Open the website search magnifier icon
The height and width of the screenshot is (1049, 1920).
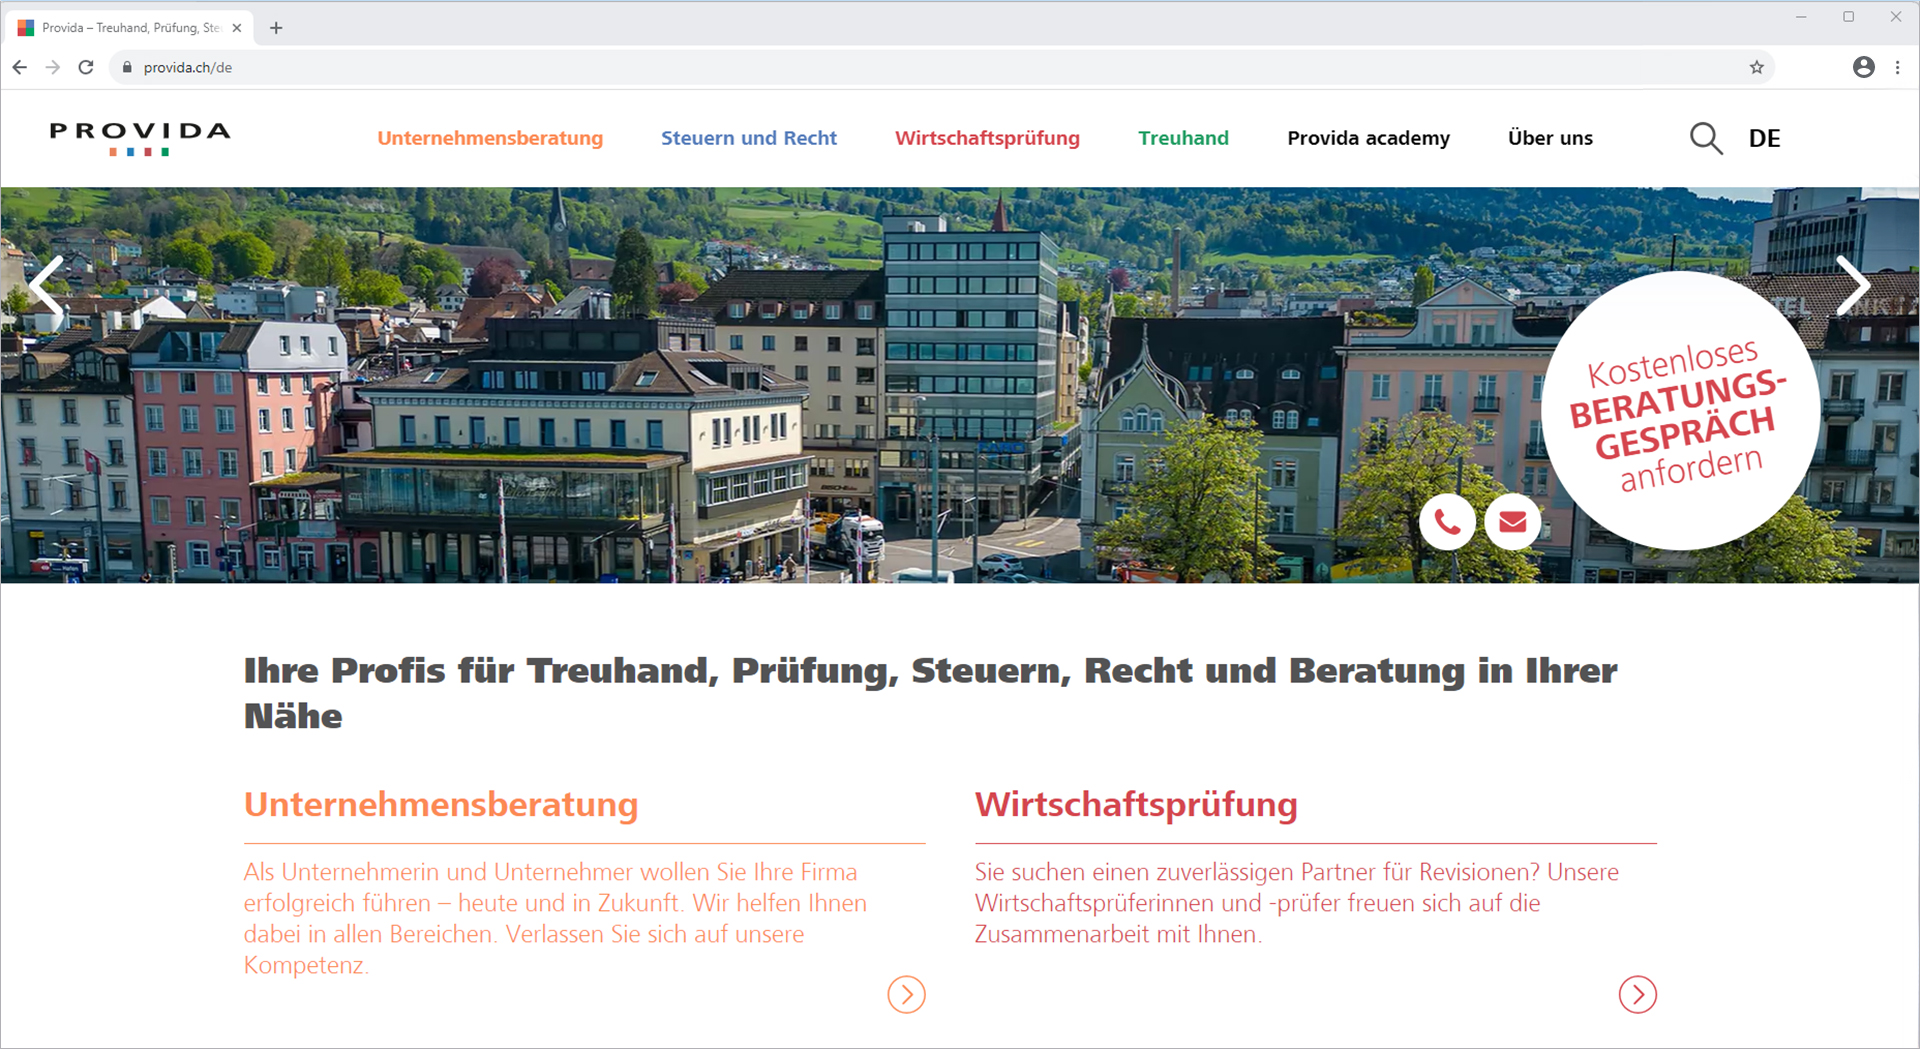[x=1706, y=138]
